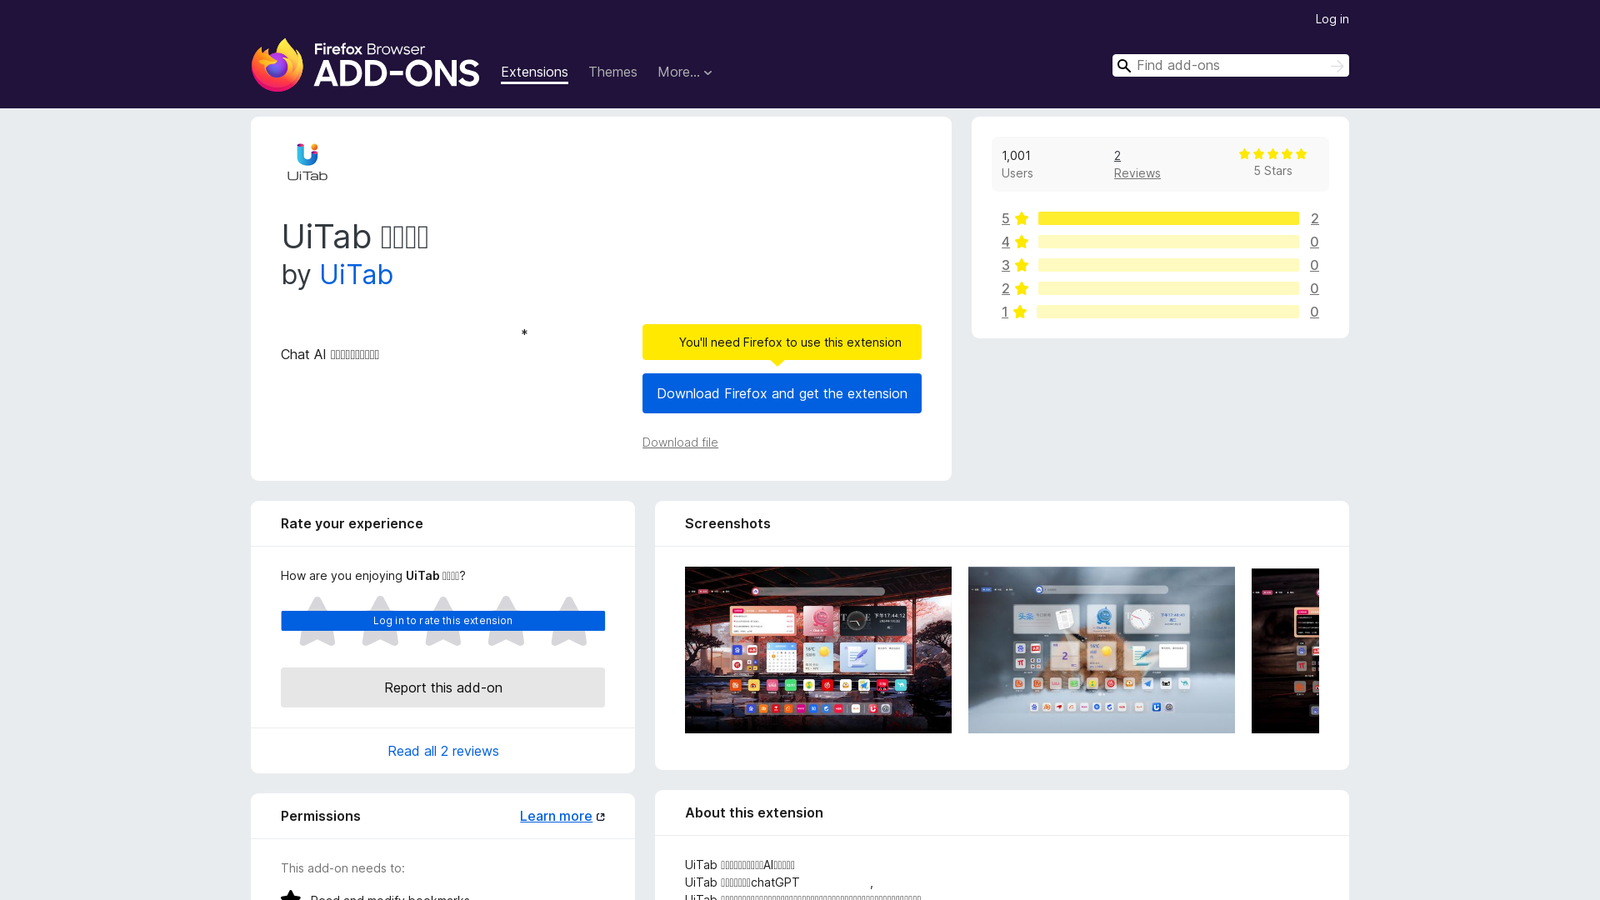Open the 2 Reviews link
The width and height of the screenshot is (1600, 900).
click(x=1137, y=164)
